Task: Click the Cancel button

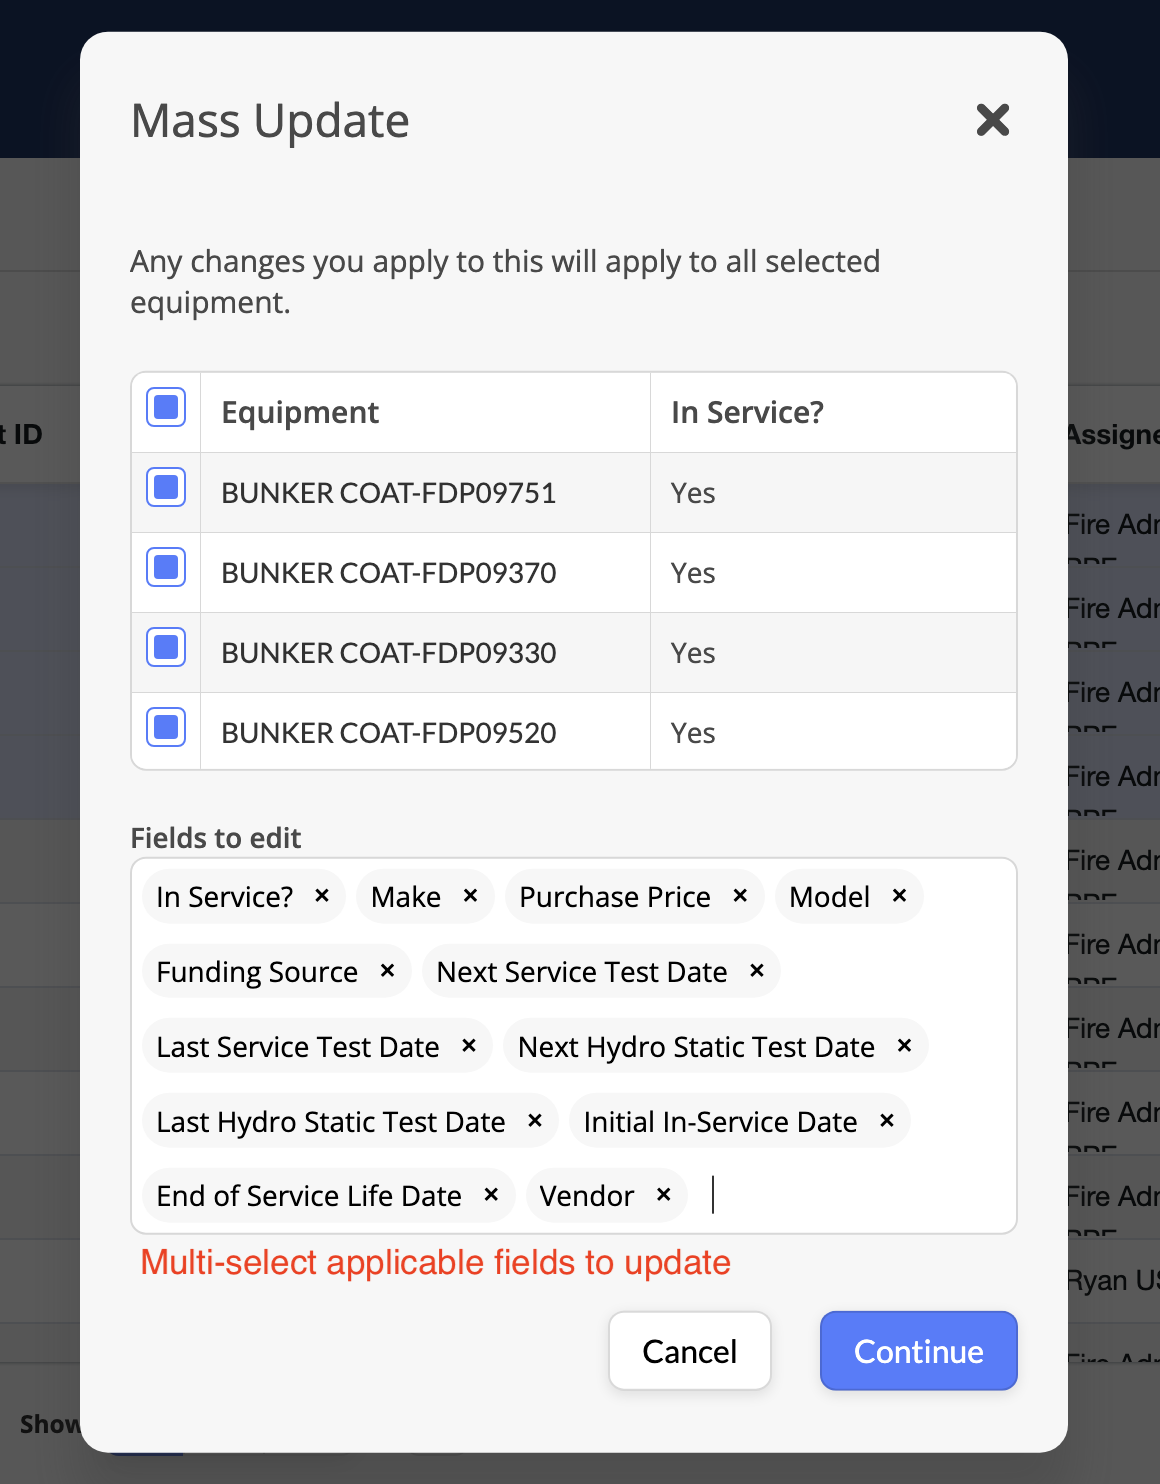Action: click(690, 1351)
